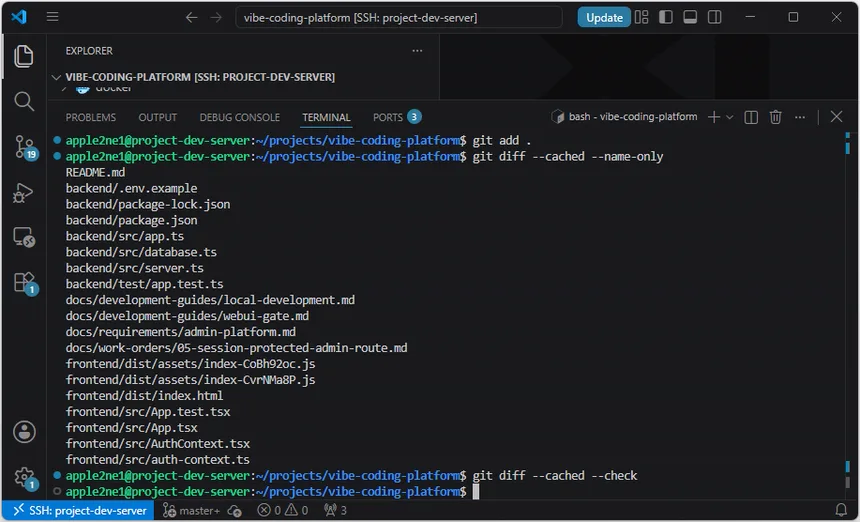Open the launch profile dropdown arrow
Viewport: 860px width, 522px height.
click(x=729, y=117)
